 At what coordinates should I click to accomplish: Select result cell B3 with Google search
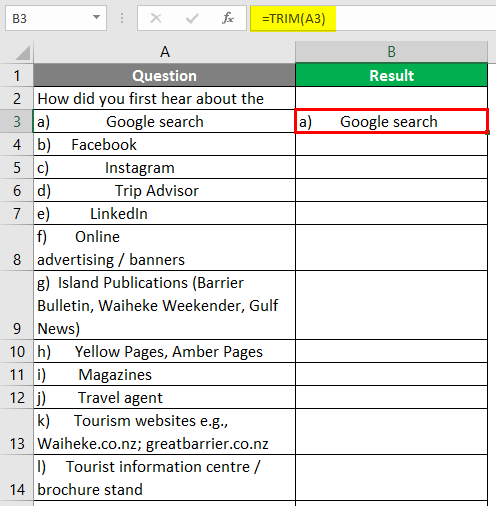(391, 121)
